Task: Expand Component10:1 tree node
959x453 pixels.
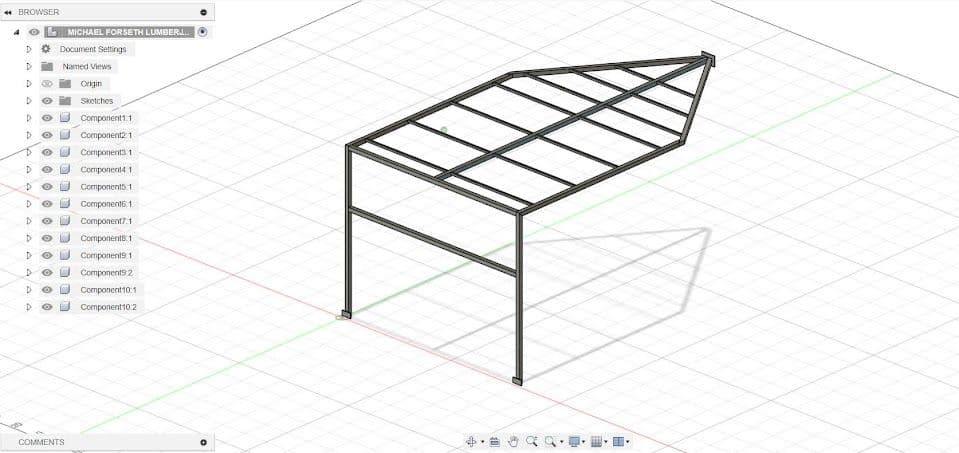Action: click(x=28, y=290)
